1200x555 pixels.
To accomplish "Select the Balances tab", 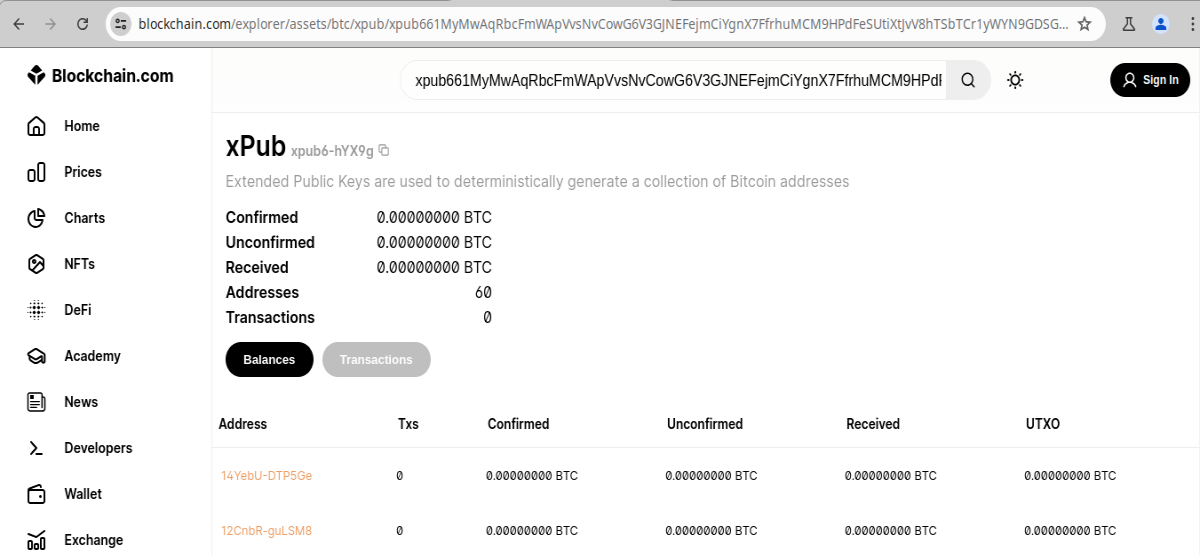I will click(x=269, y=360).
